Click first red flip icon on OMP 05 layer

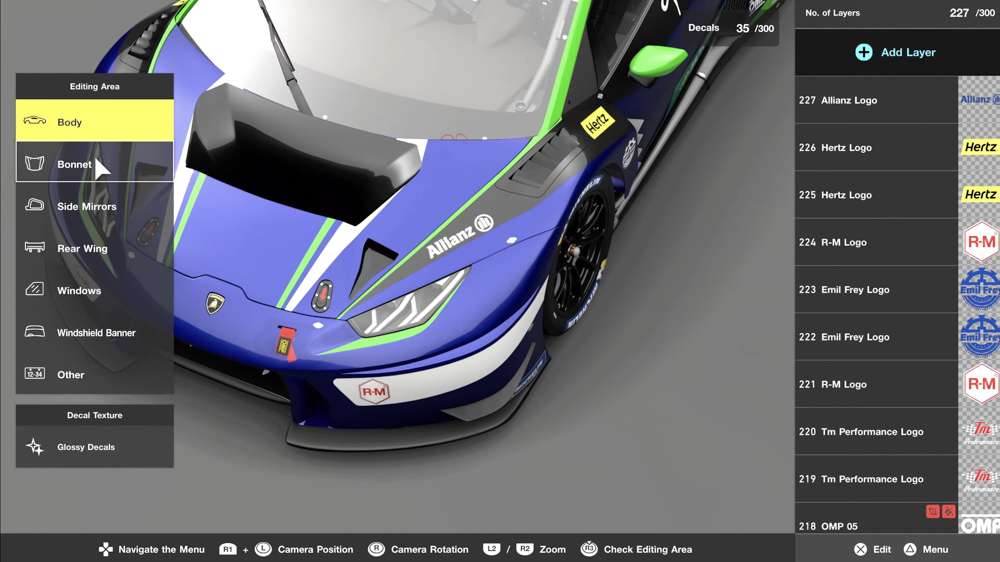pos(932,511)
